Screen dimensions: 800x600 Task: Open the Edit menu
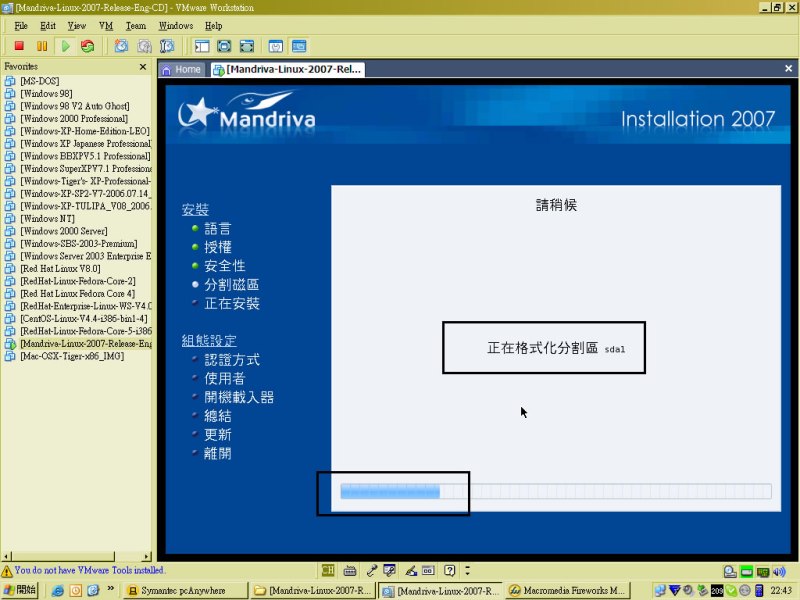tap(48, 26)
